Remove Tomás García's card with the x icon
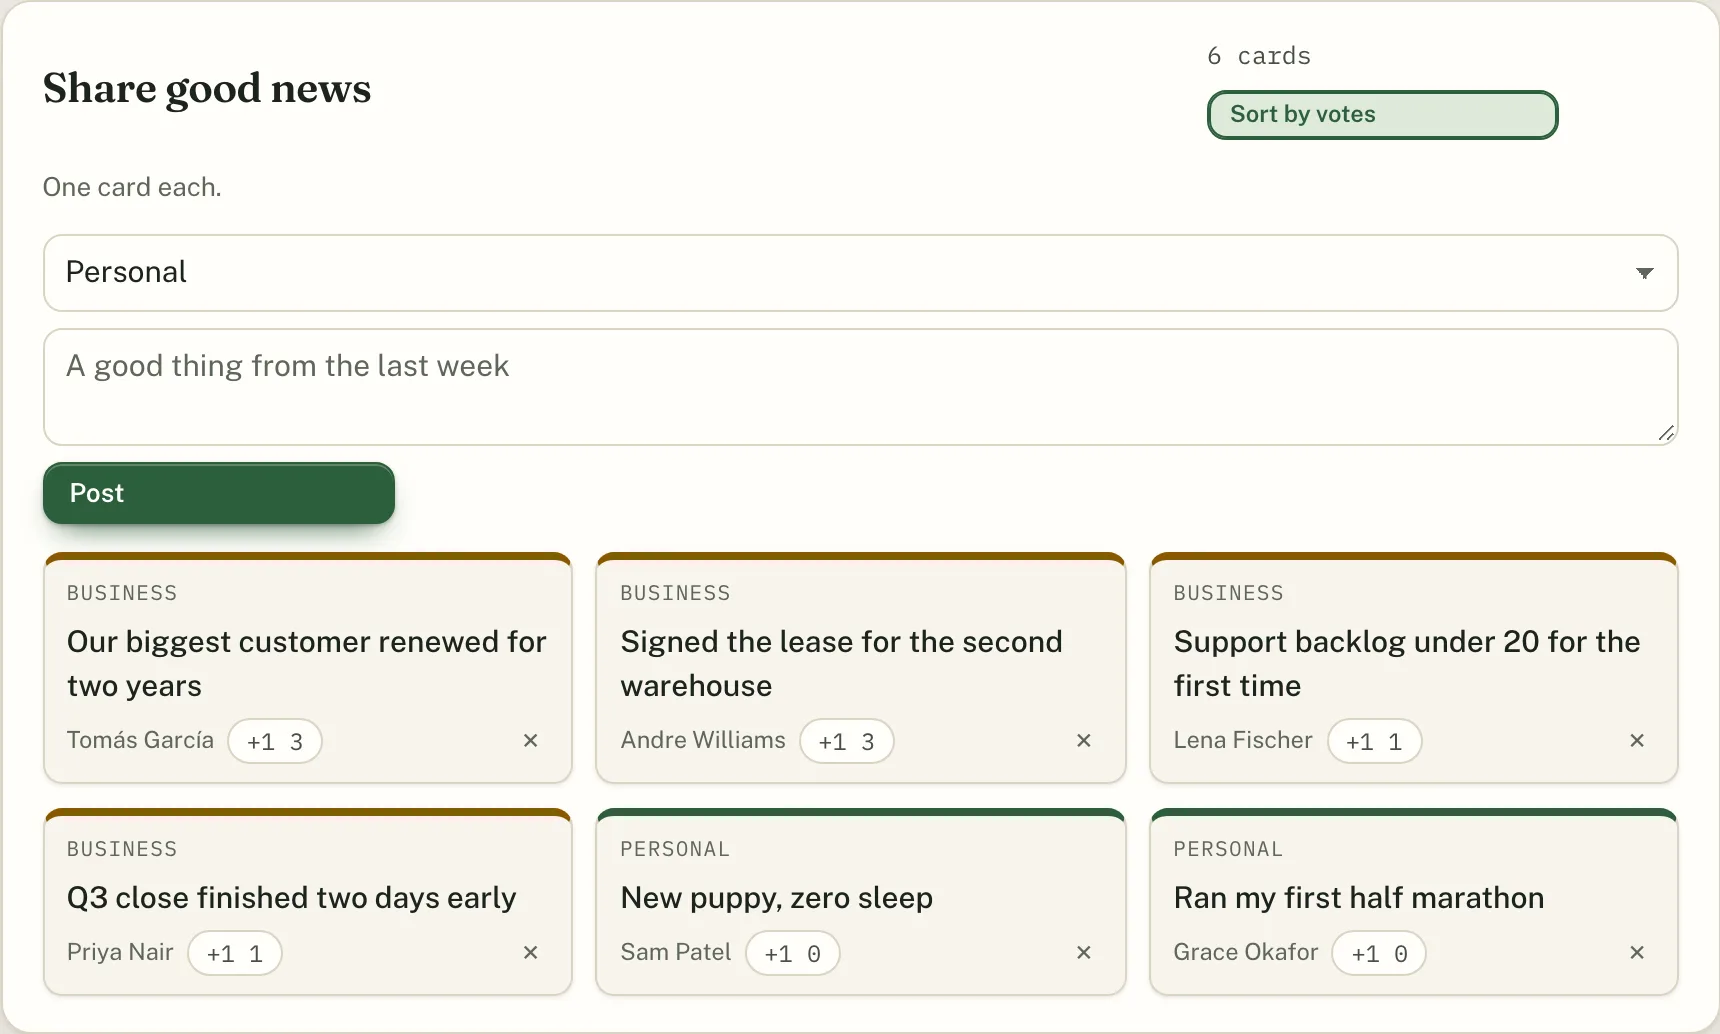1720x1034 pixels. pyautogui.click(x=531, y=741)
